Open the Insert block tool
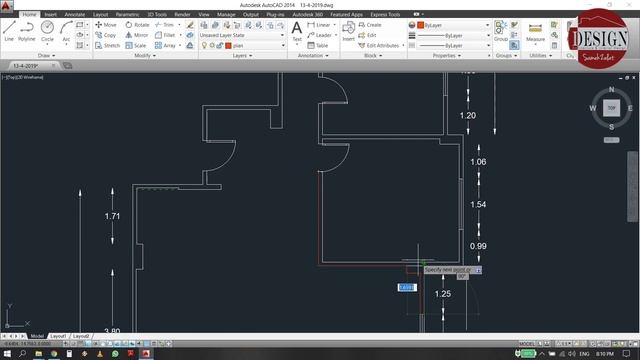 348,31
